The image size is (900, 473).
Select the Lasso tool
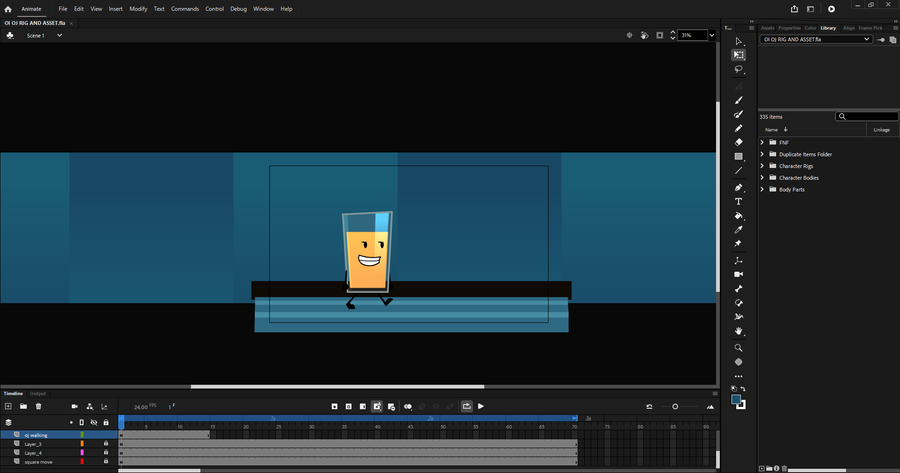point(739,69)
